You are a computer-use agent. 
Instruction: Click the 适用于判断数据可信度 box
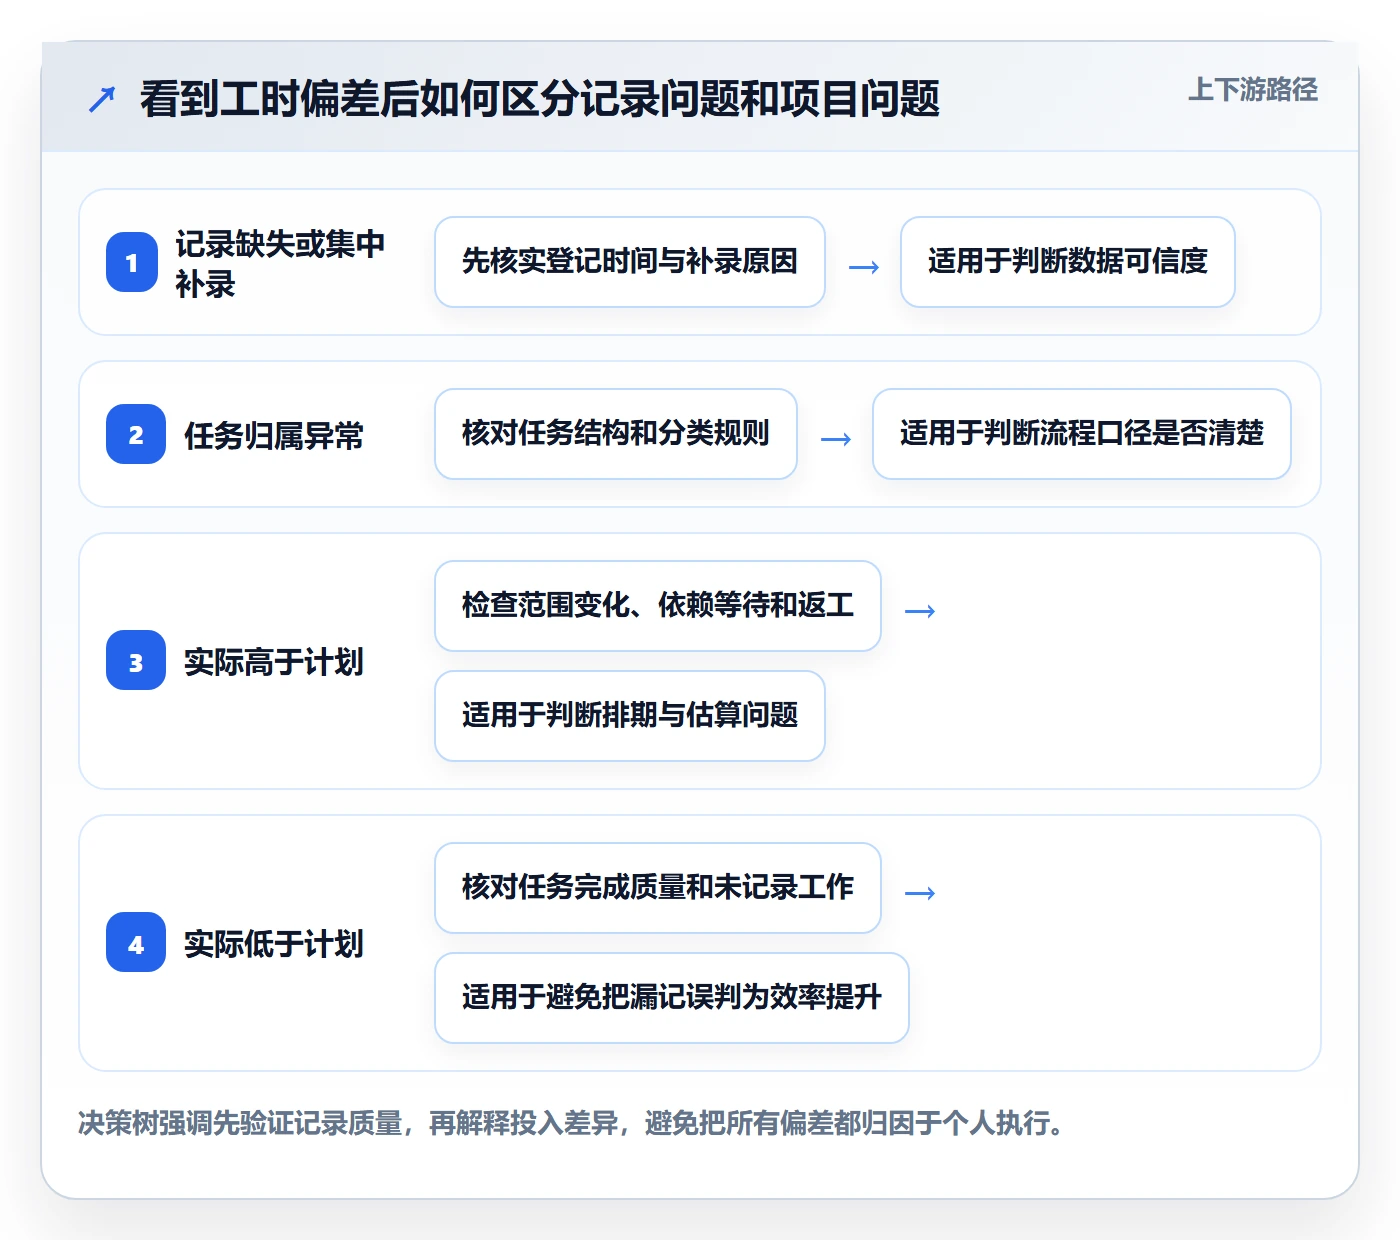[1068, 262]
